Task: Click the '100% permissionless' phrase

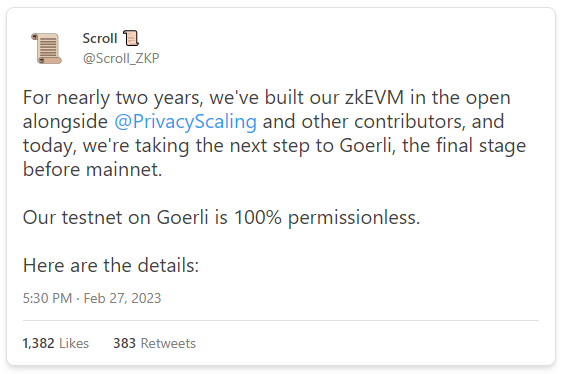Action: [327, 218]
